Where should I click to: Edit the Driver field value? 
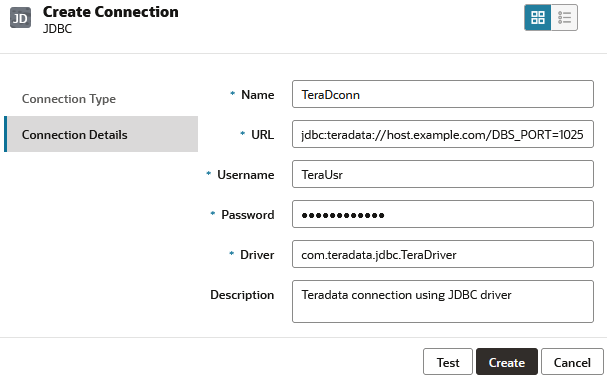coord(442,254)
